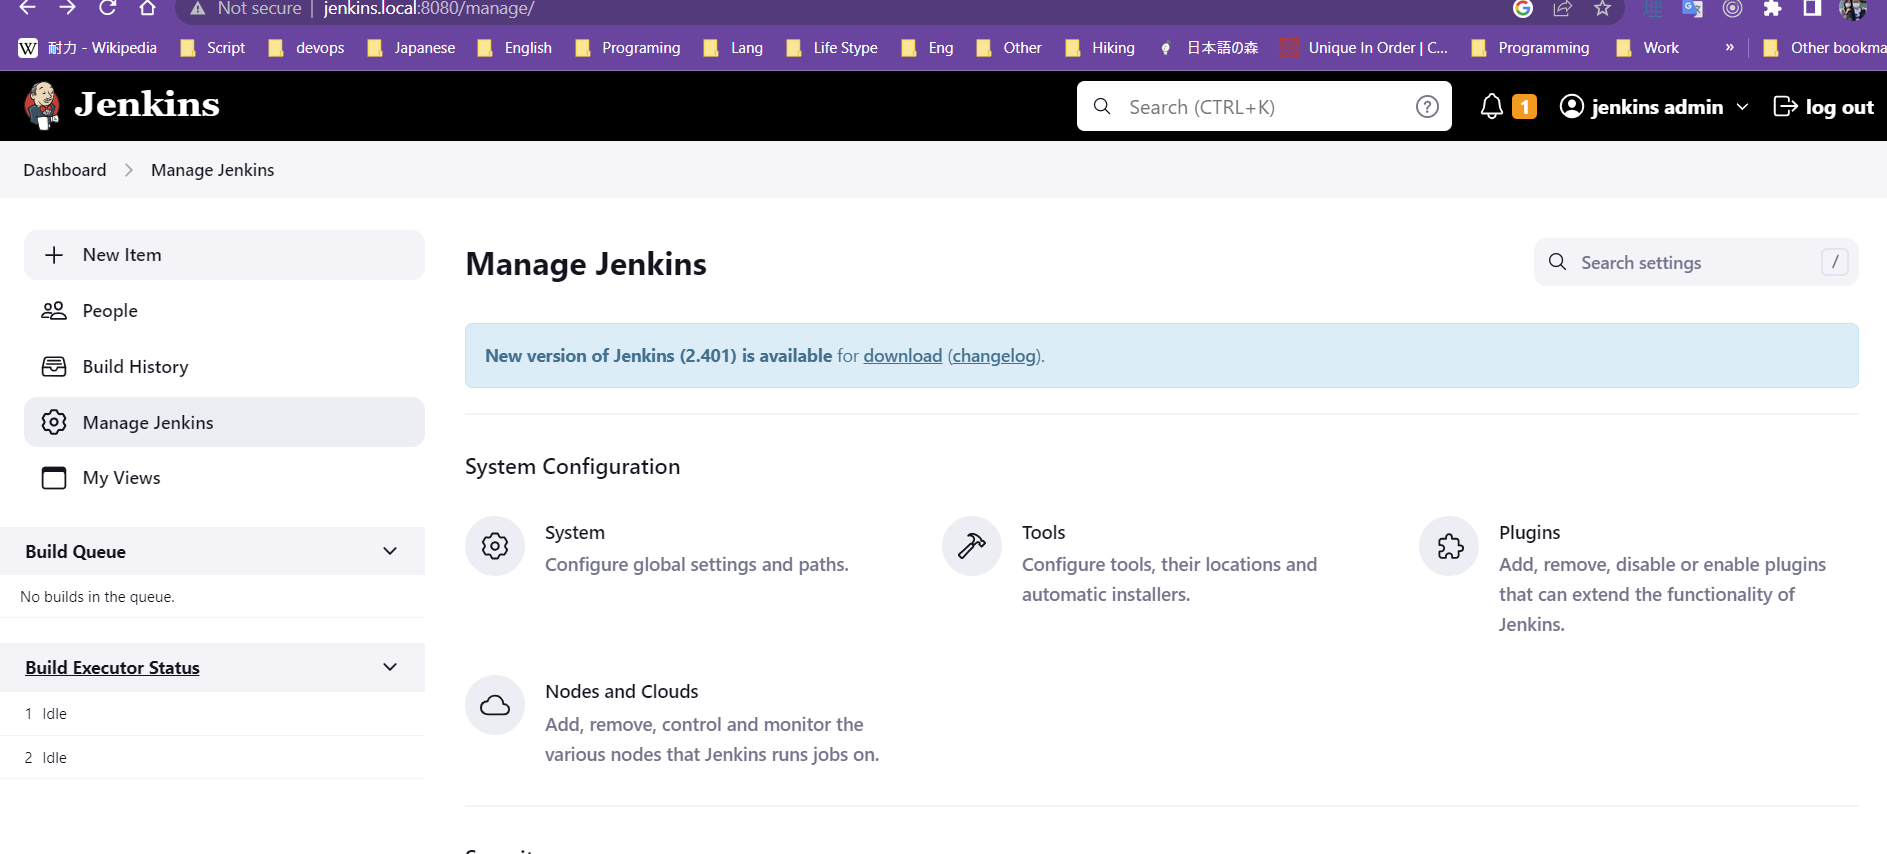
Task: Click the log out text link
Action: [x=1839, y=107]
